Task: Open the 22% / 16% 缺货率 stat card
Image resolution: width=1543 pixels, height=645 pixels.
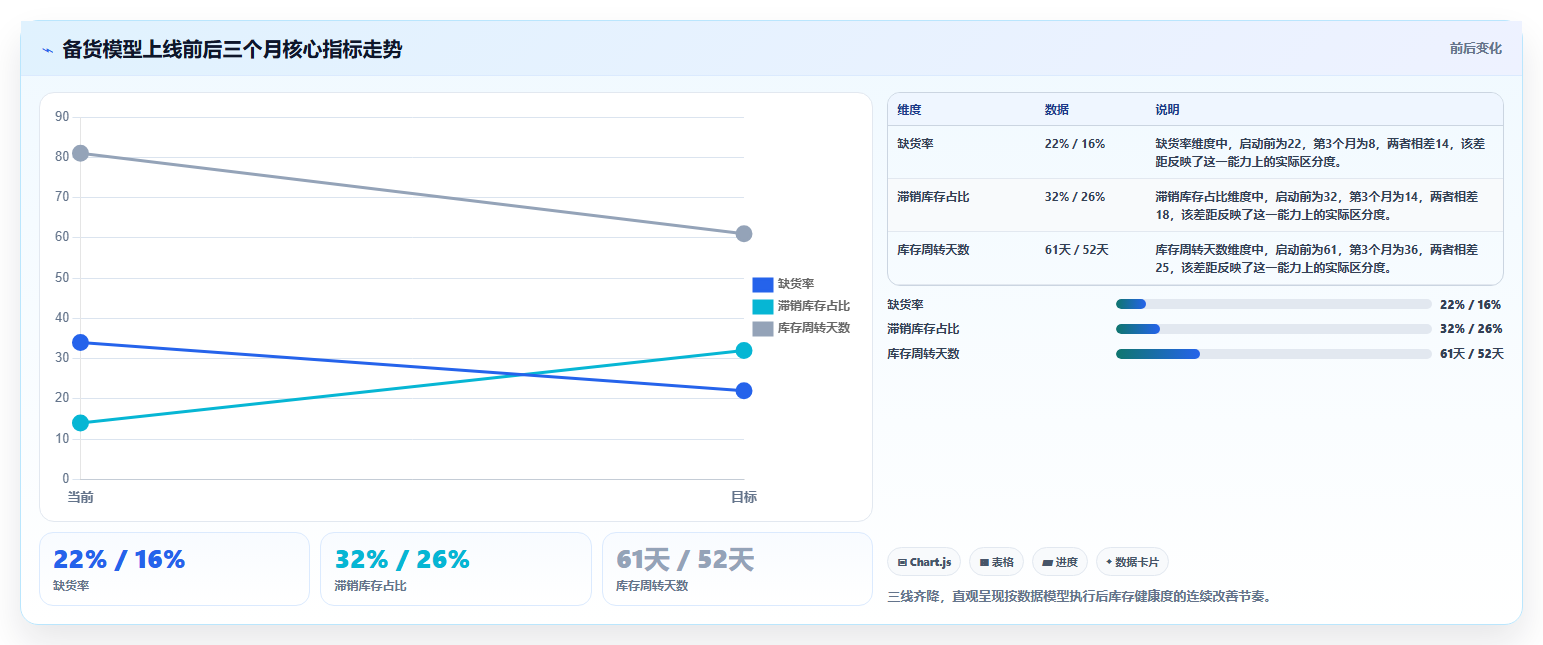Action: click(x=174, y=569)
